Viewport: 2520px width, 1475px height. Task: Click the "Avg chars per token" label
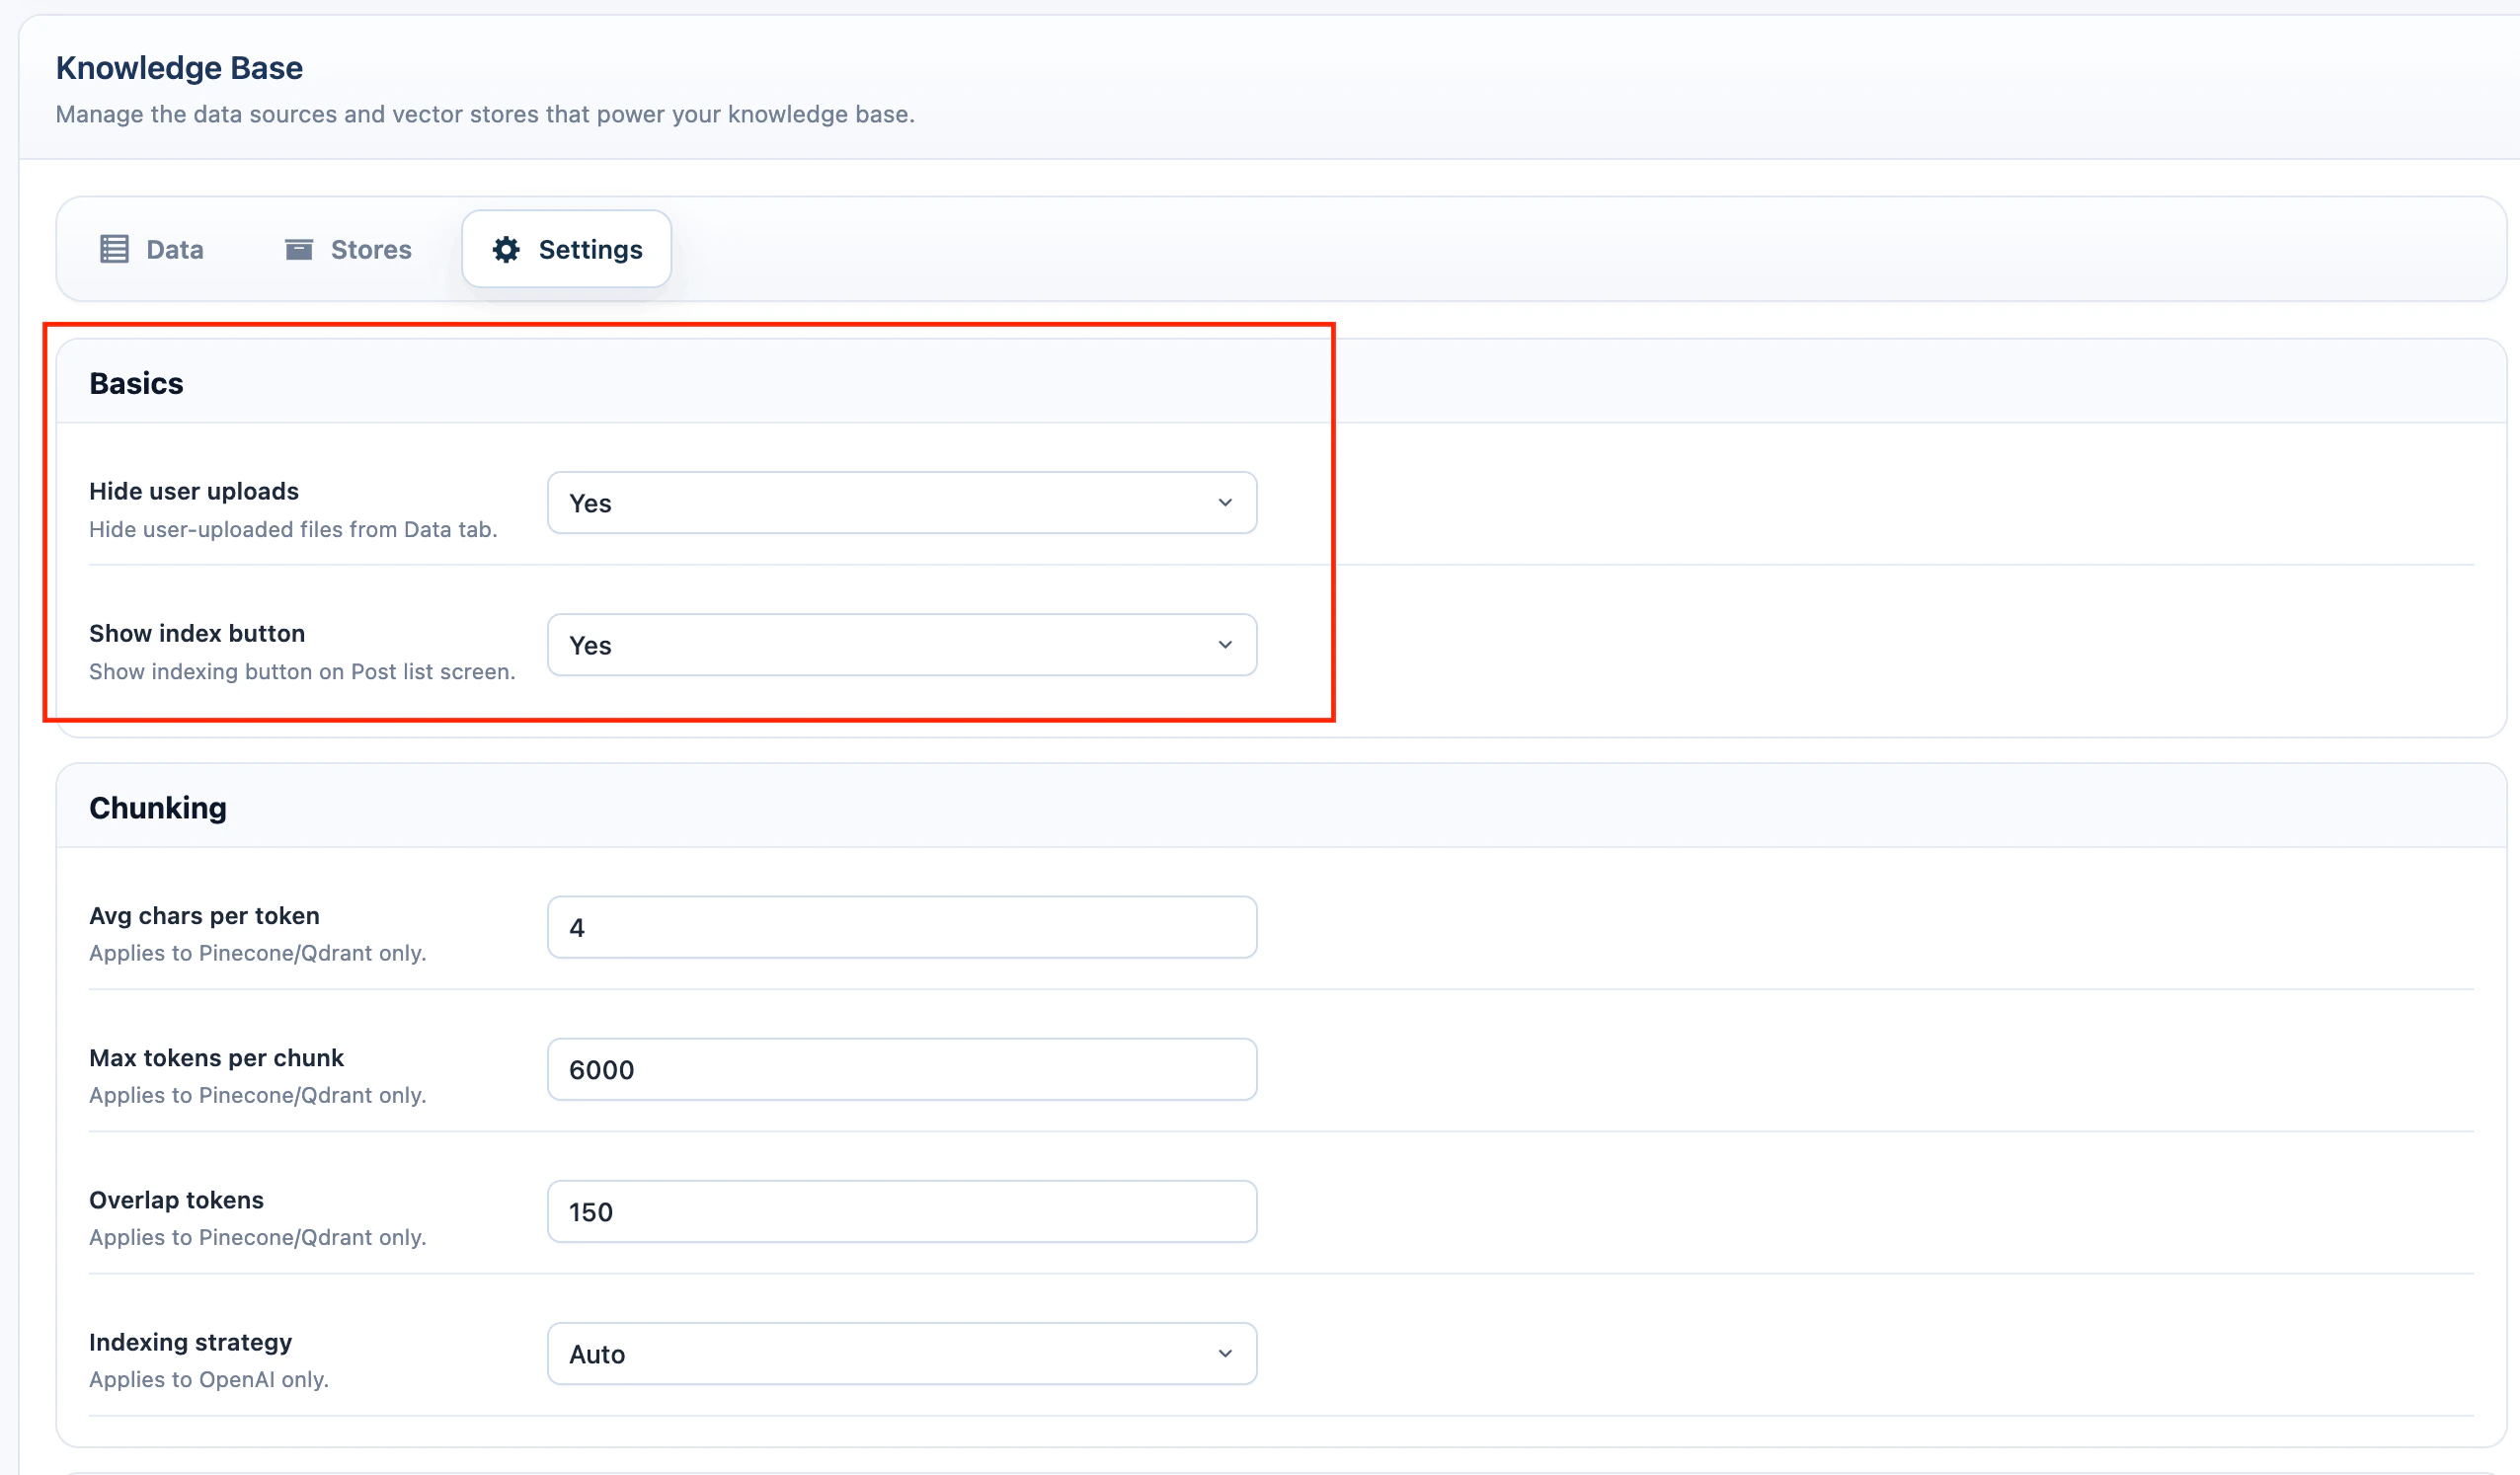204,916
